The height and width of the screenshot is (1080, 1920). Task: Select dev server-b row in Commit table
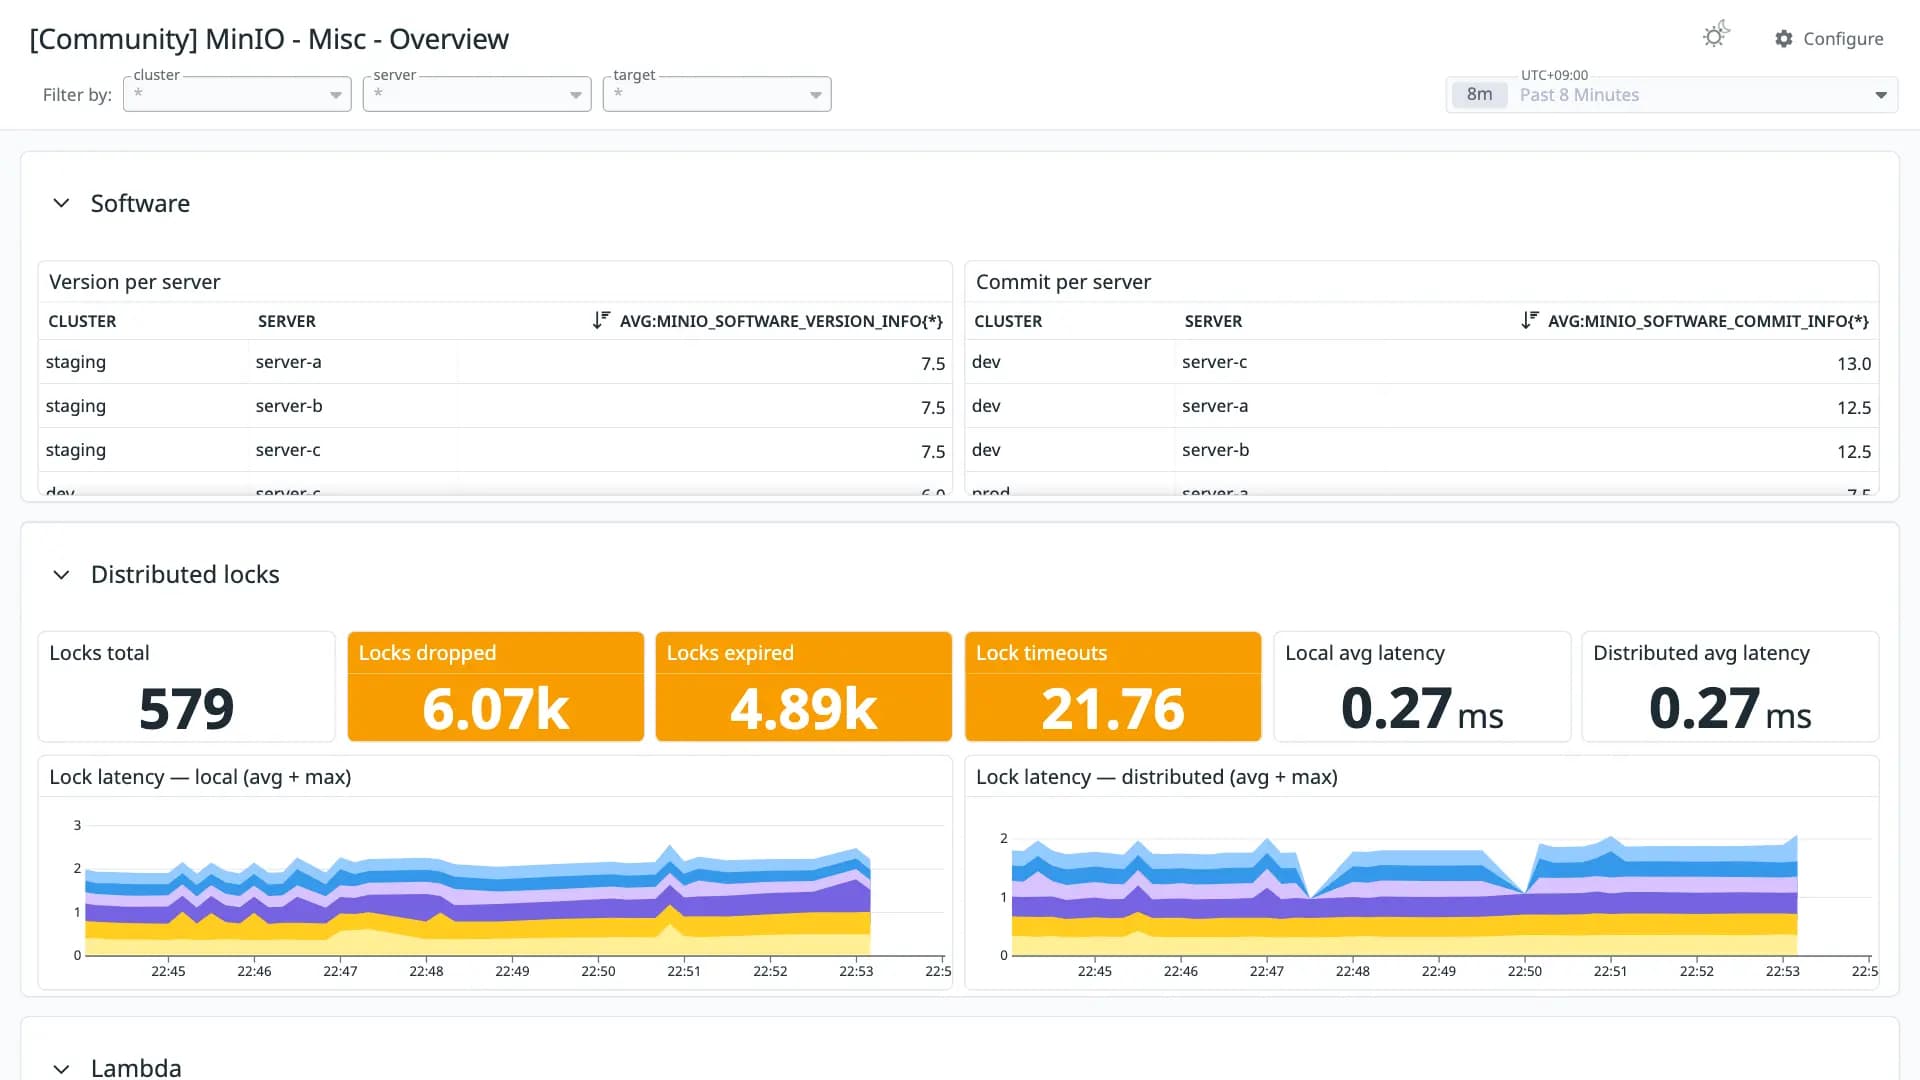[1422, 450]
